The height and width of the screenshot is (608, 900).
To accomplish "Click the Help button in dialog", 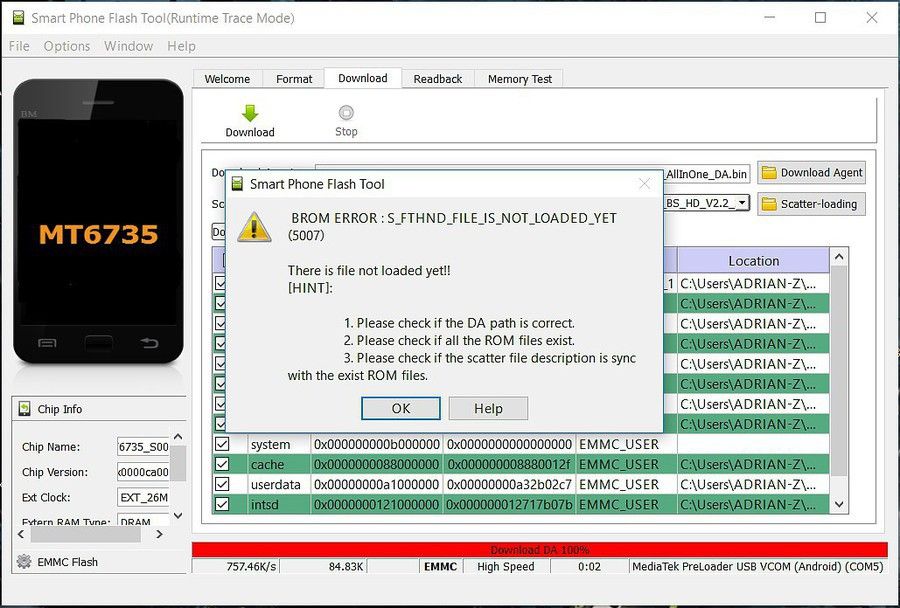I will (488, 408).
